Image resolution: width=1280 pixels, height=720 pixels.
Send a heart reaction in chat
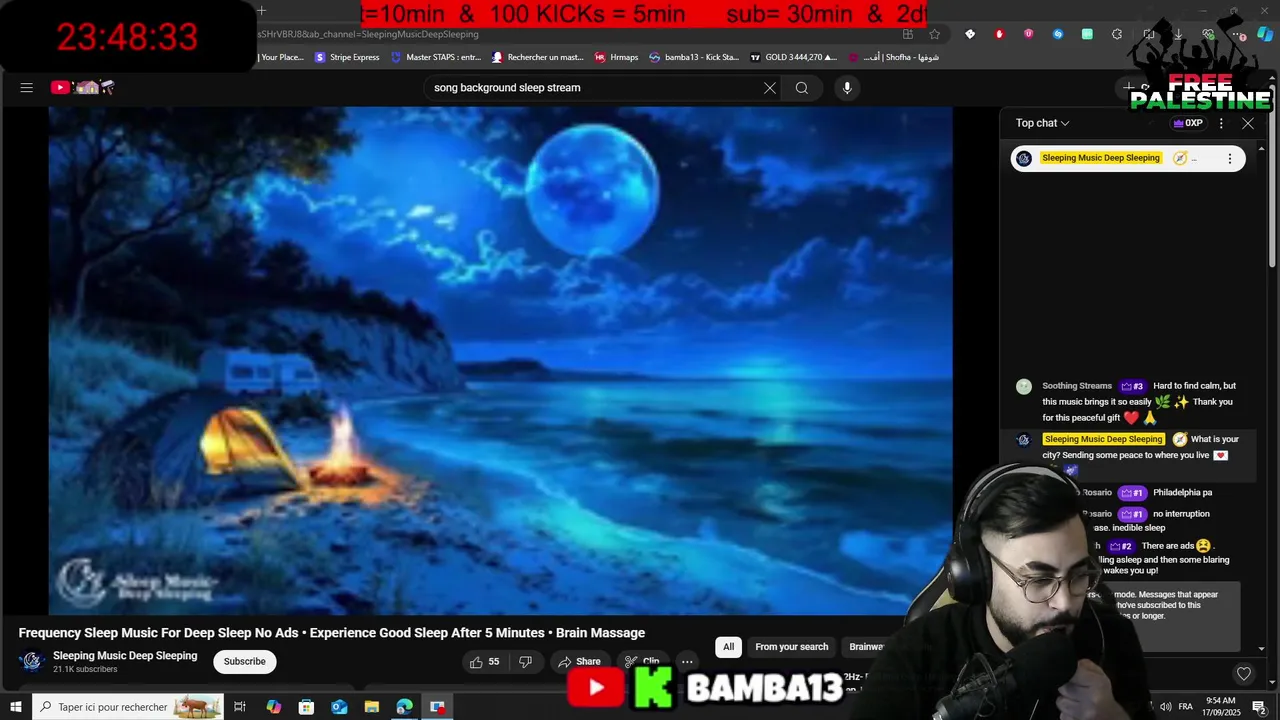click(1244, 674)
